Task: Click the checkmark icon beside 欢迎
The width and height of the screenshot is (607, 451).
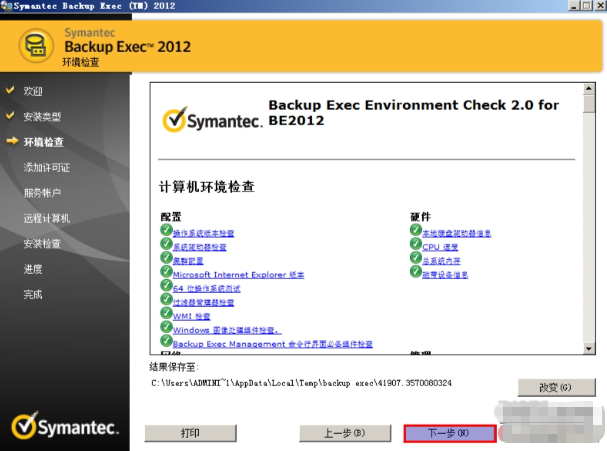Action: coord(11,90)
